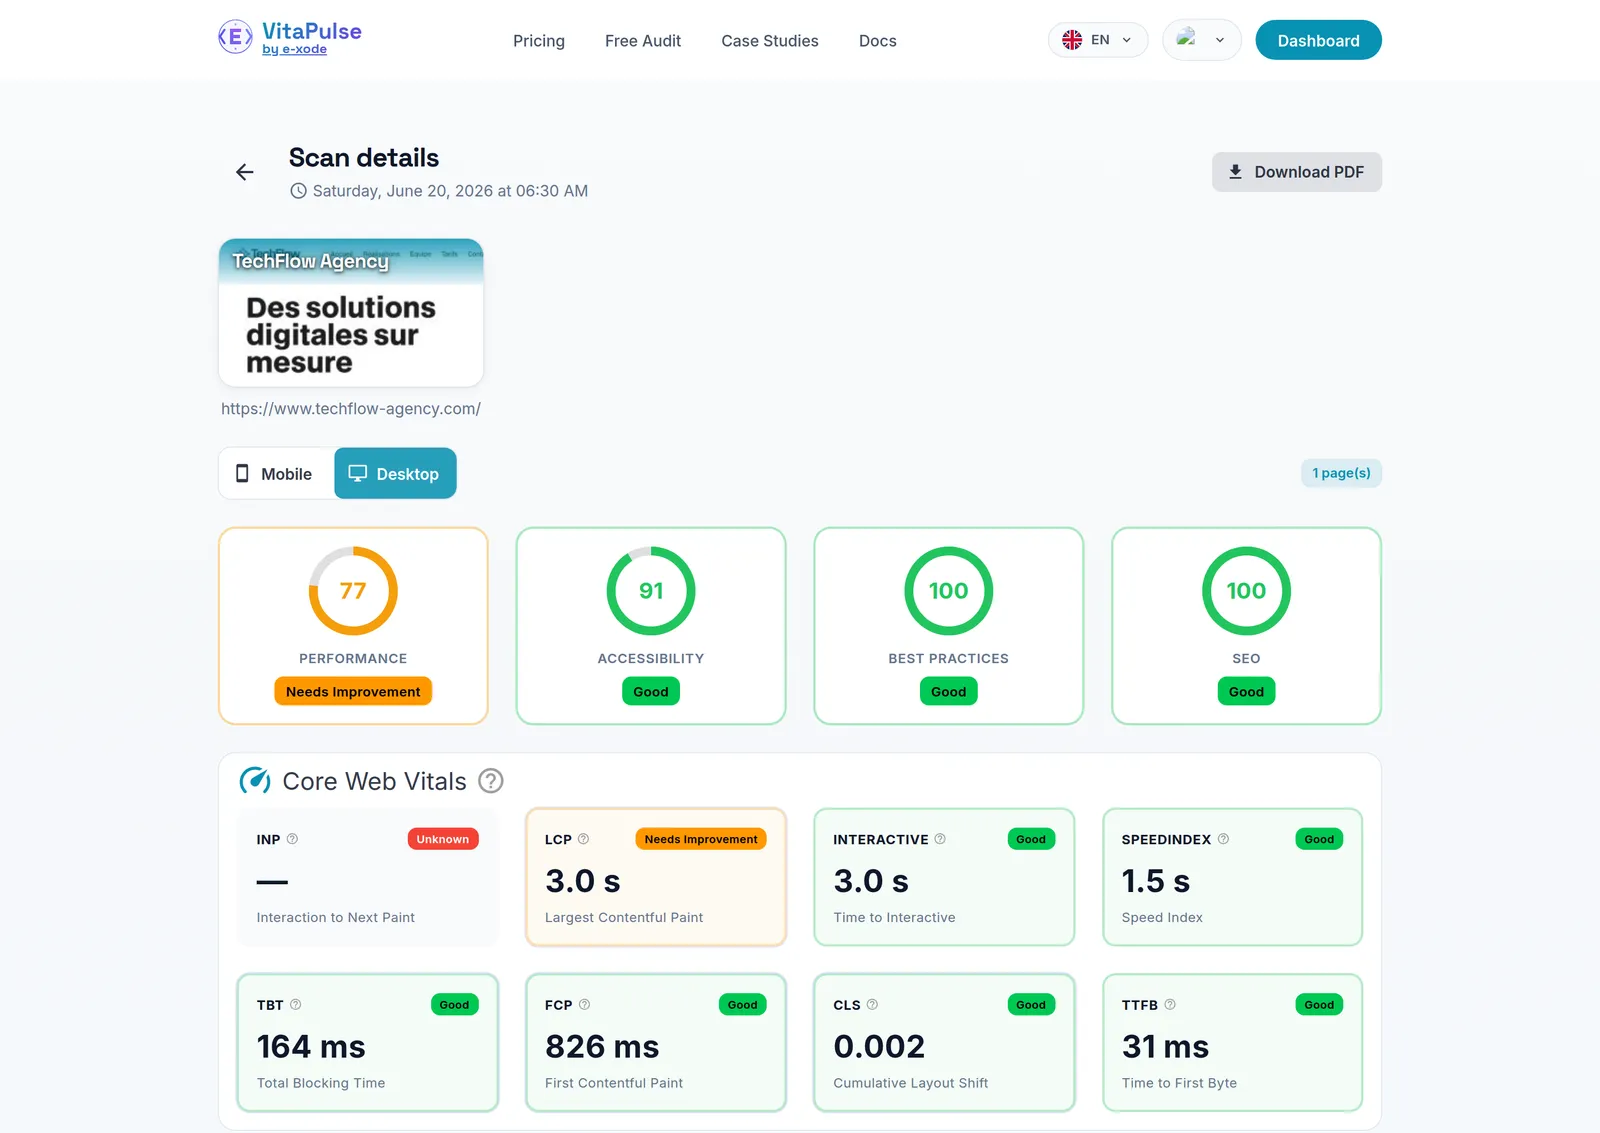Expand the user account dropdown chevron
This screenshot has width=1600, height=1133.
[1220, 40]
